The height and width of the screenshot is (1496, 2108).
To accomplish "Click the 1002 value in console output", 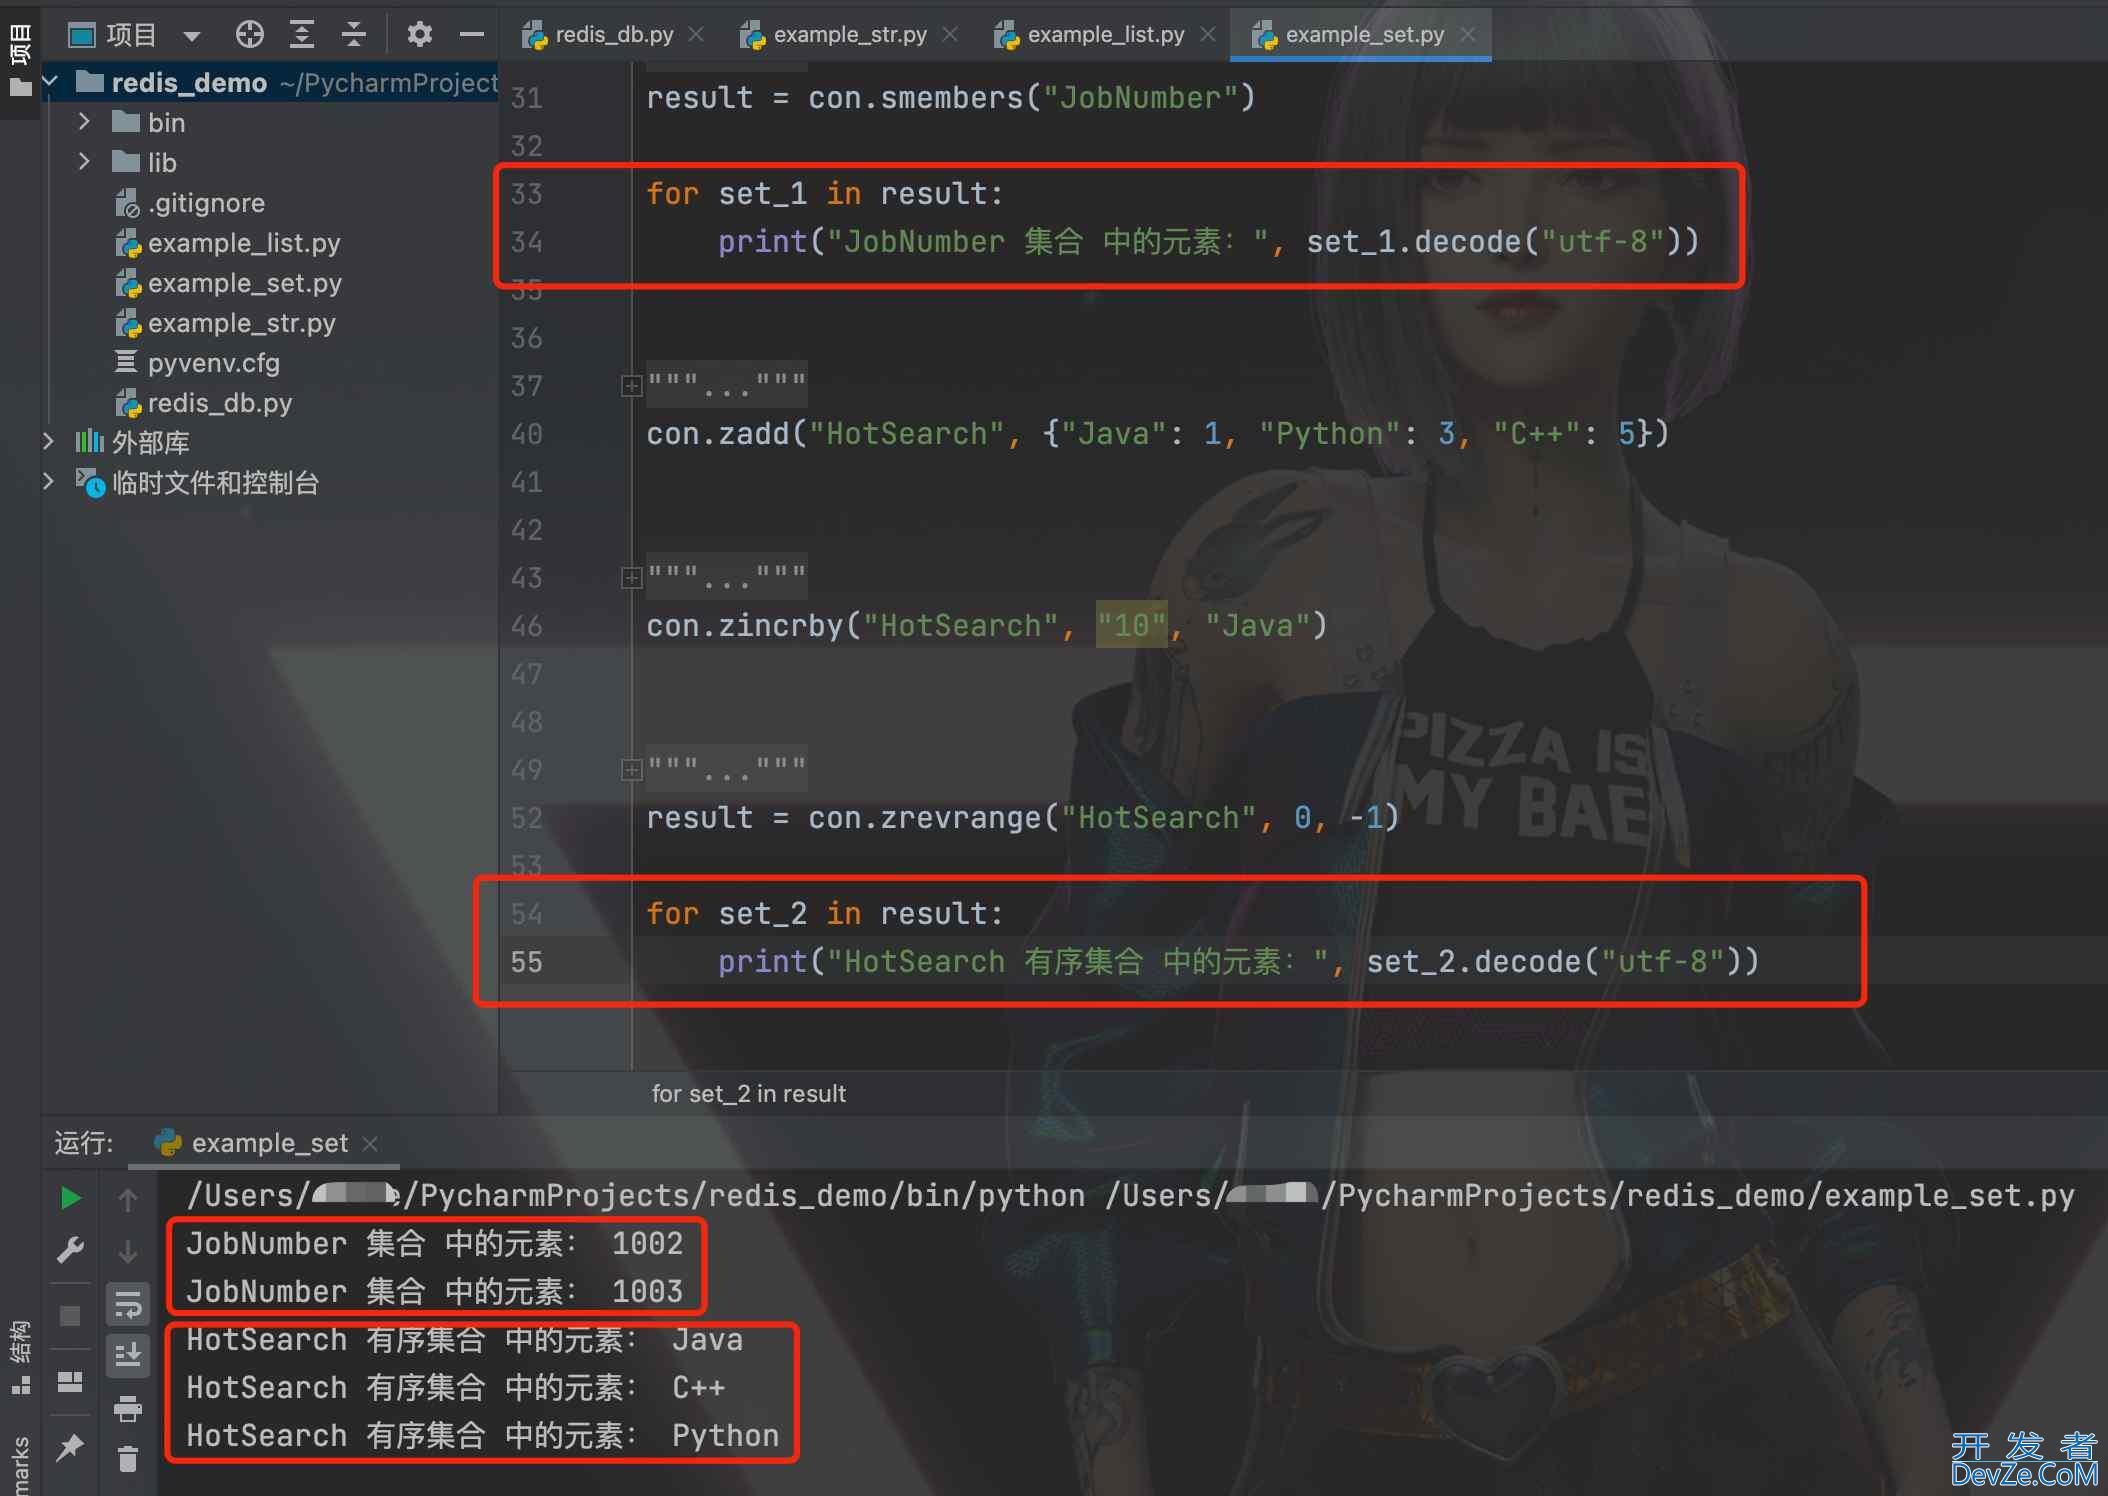I will pos(647,1244).
